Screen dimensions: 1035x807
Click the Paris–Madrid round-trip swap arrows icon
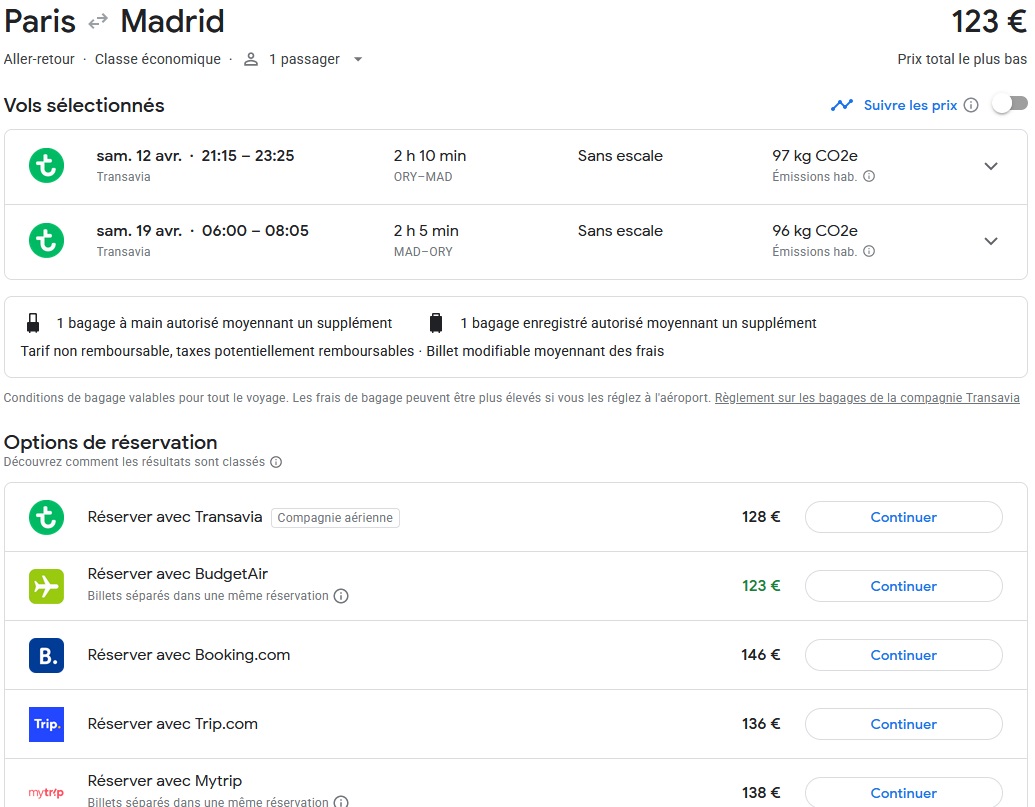point(98,22)
